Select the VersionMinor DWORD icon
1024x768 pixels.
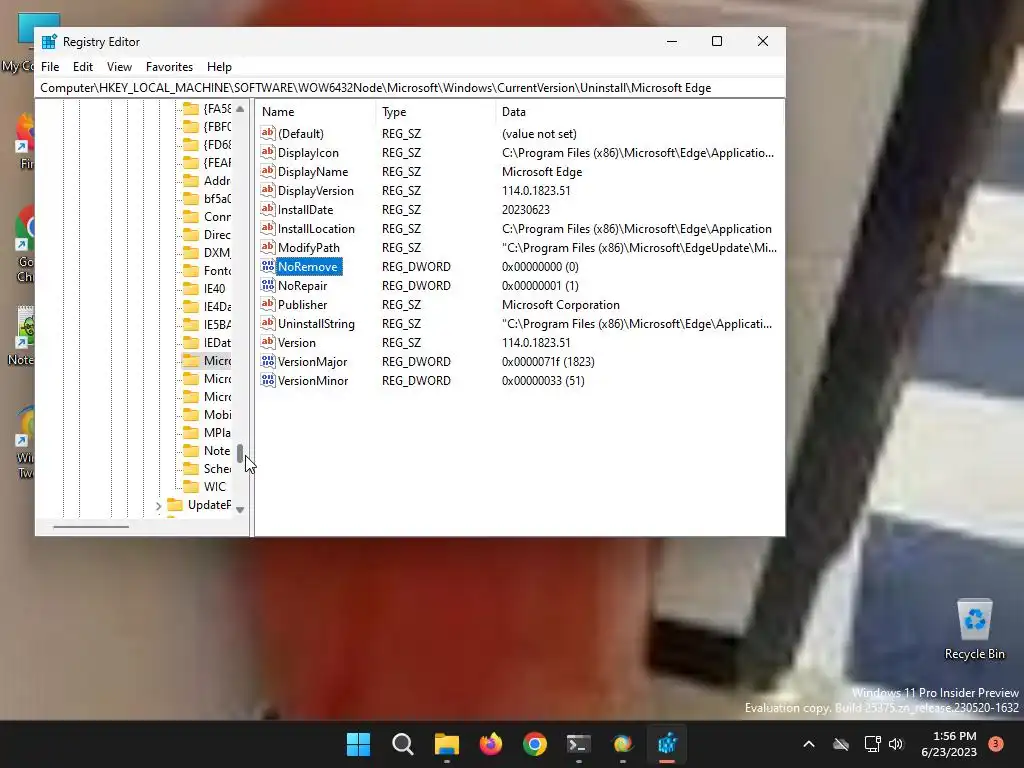tap(268, 379)
